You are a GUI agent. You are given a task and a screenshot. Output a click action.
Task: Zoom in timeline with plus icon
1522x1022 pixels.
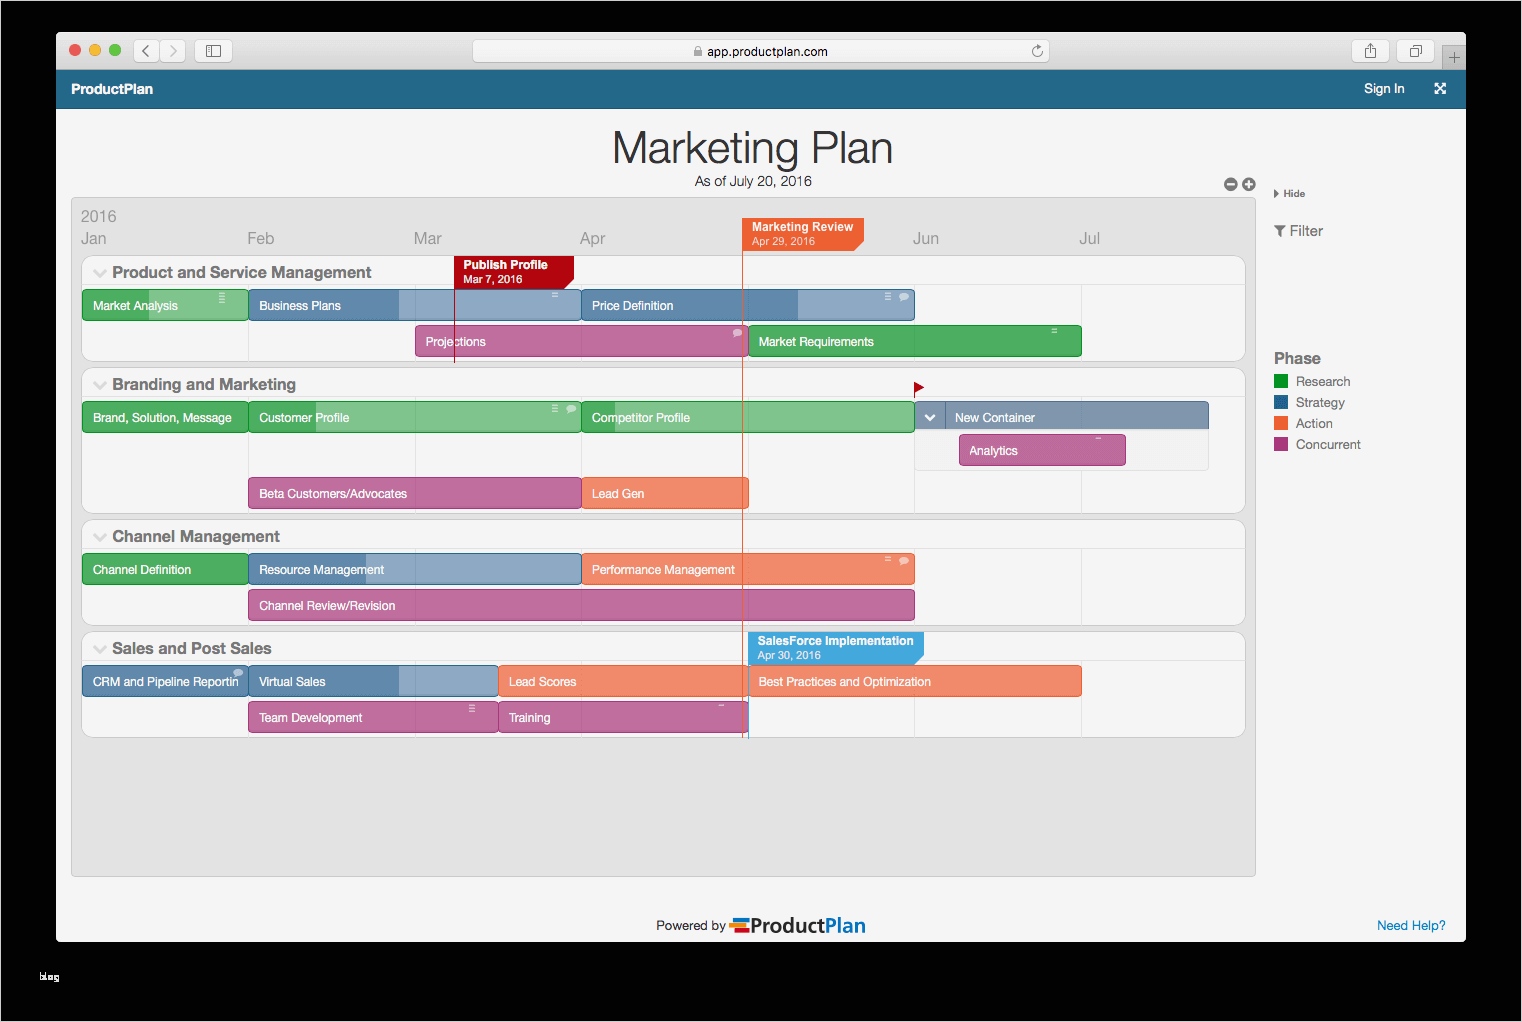pyautogui.click(x=1249, y=184)
